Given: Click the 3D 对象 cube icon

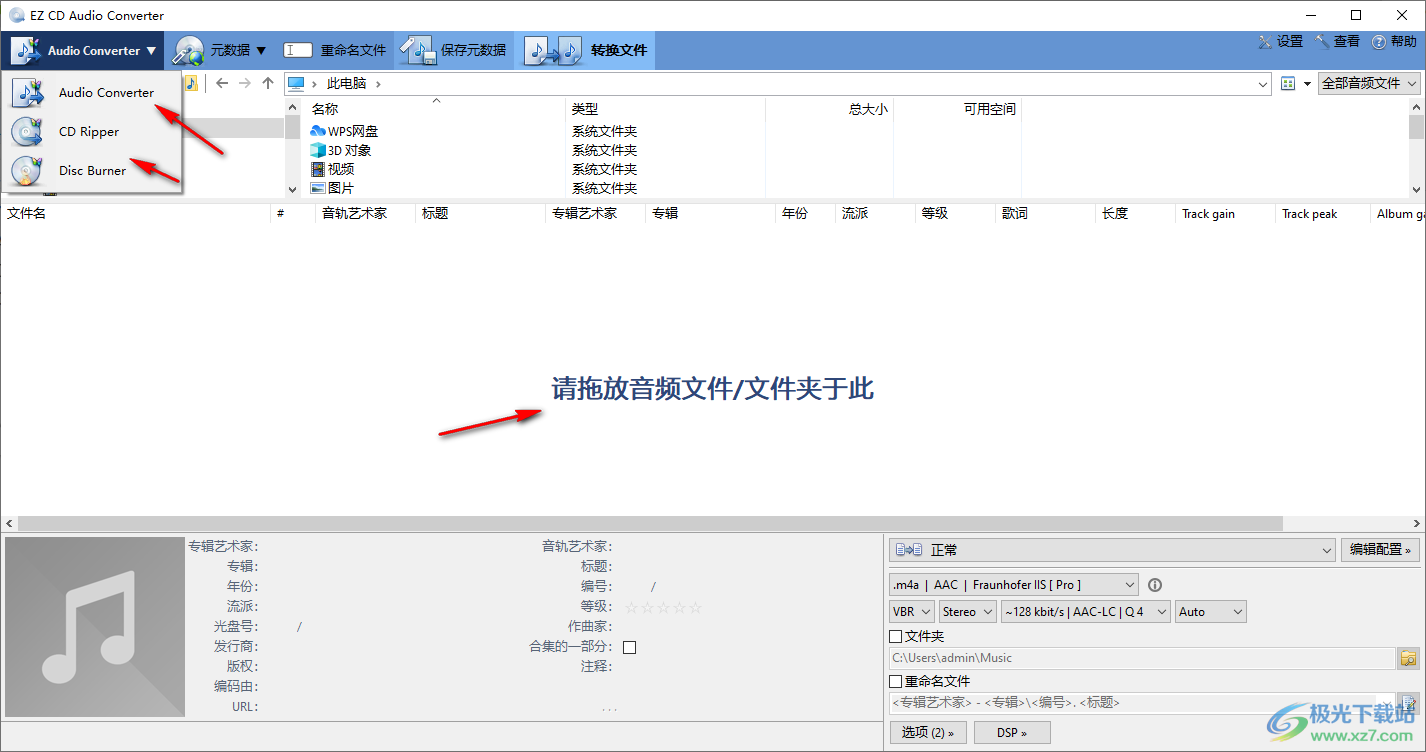Looking at the screenshot, I should 318,150.
